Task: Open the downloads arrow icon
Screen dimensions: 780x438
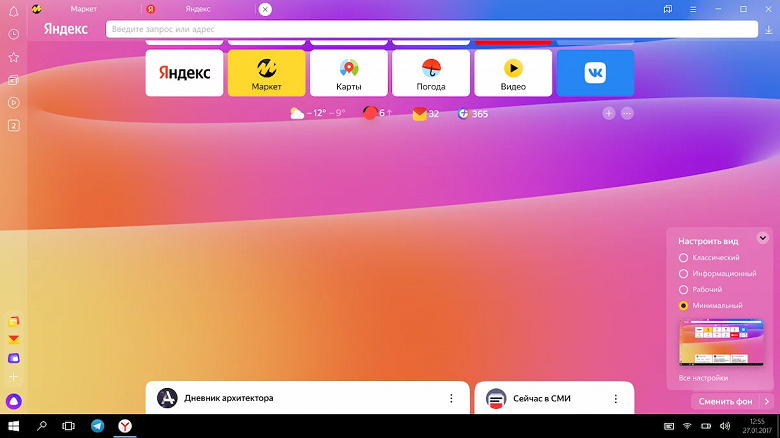Action: point(768,30)
